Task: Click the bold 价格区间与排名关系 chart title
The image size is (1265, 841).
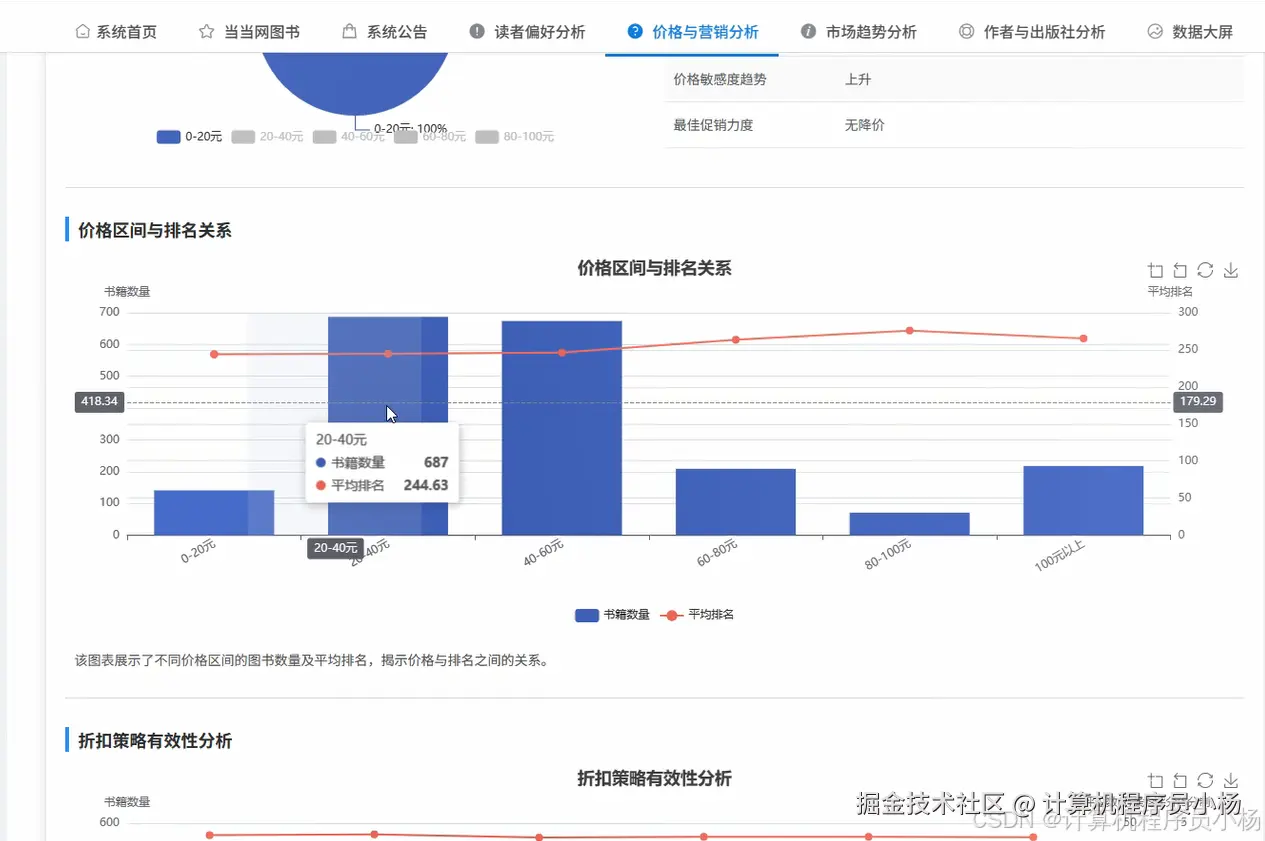Action: click(x=655, y=268)
